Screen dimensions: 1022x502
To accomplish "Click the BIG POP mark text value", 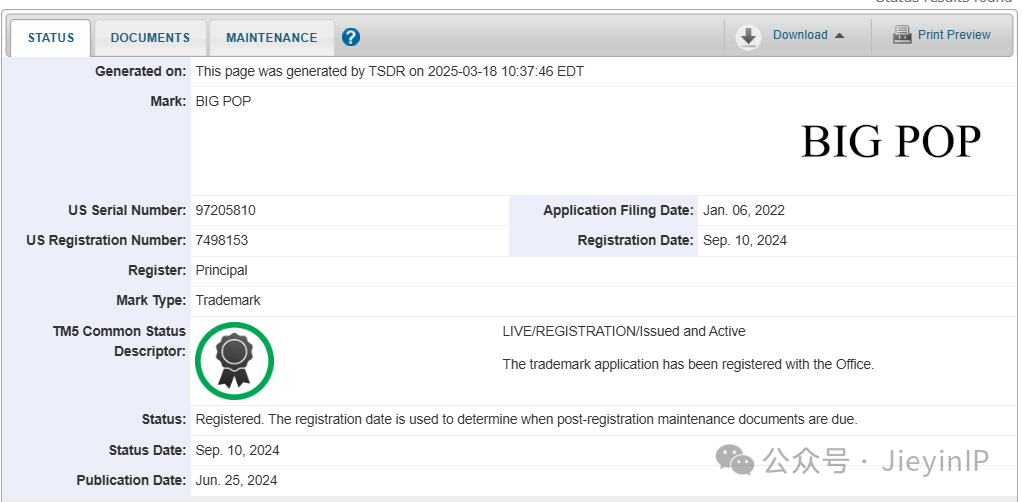I will [x=223, y=102].
